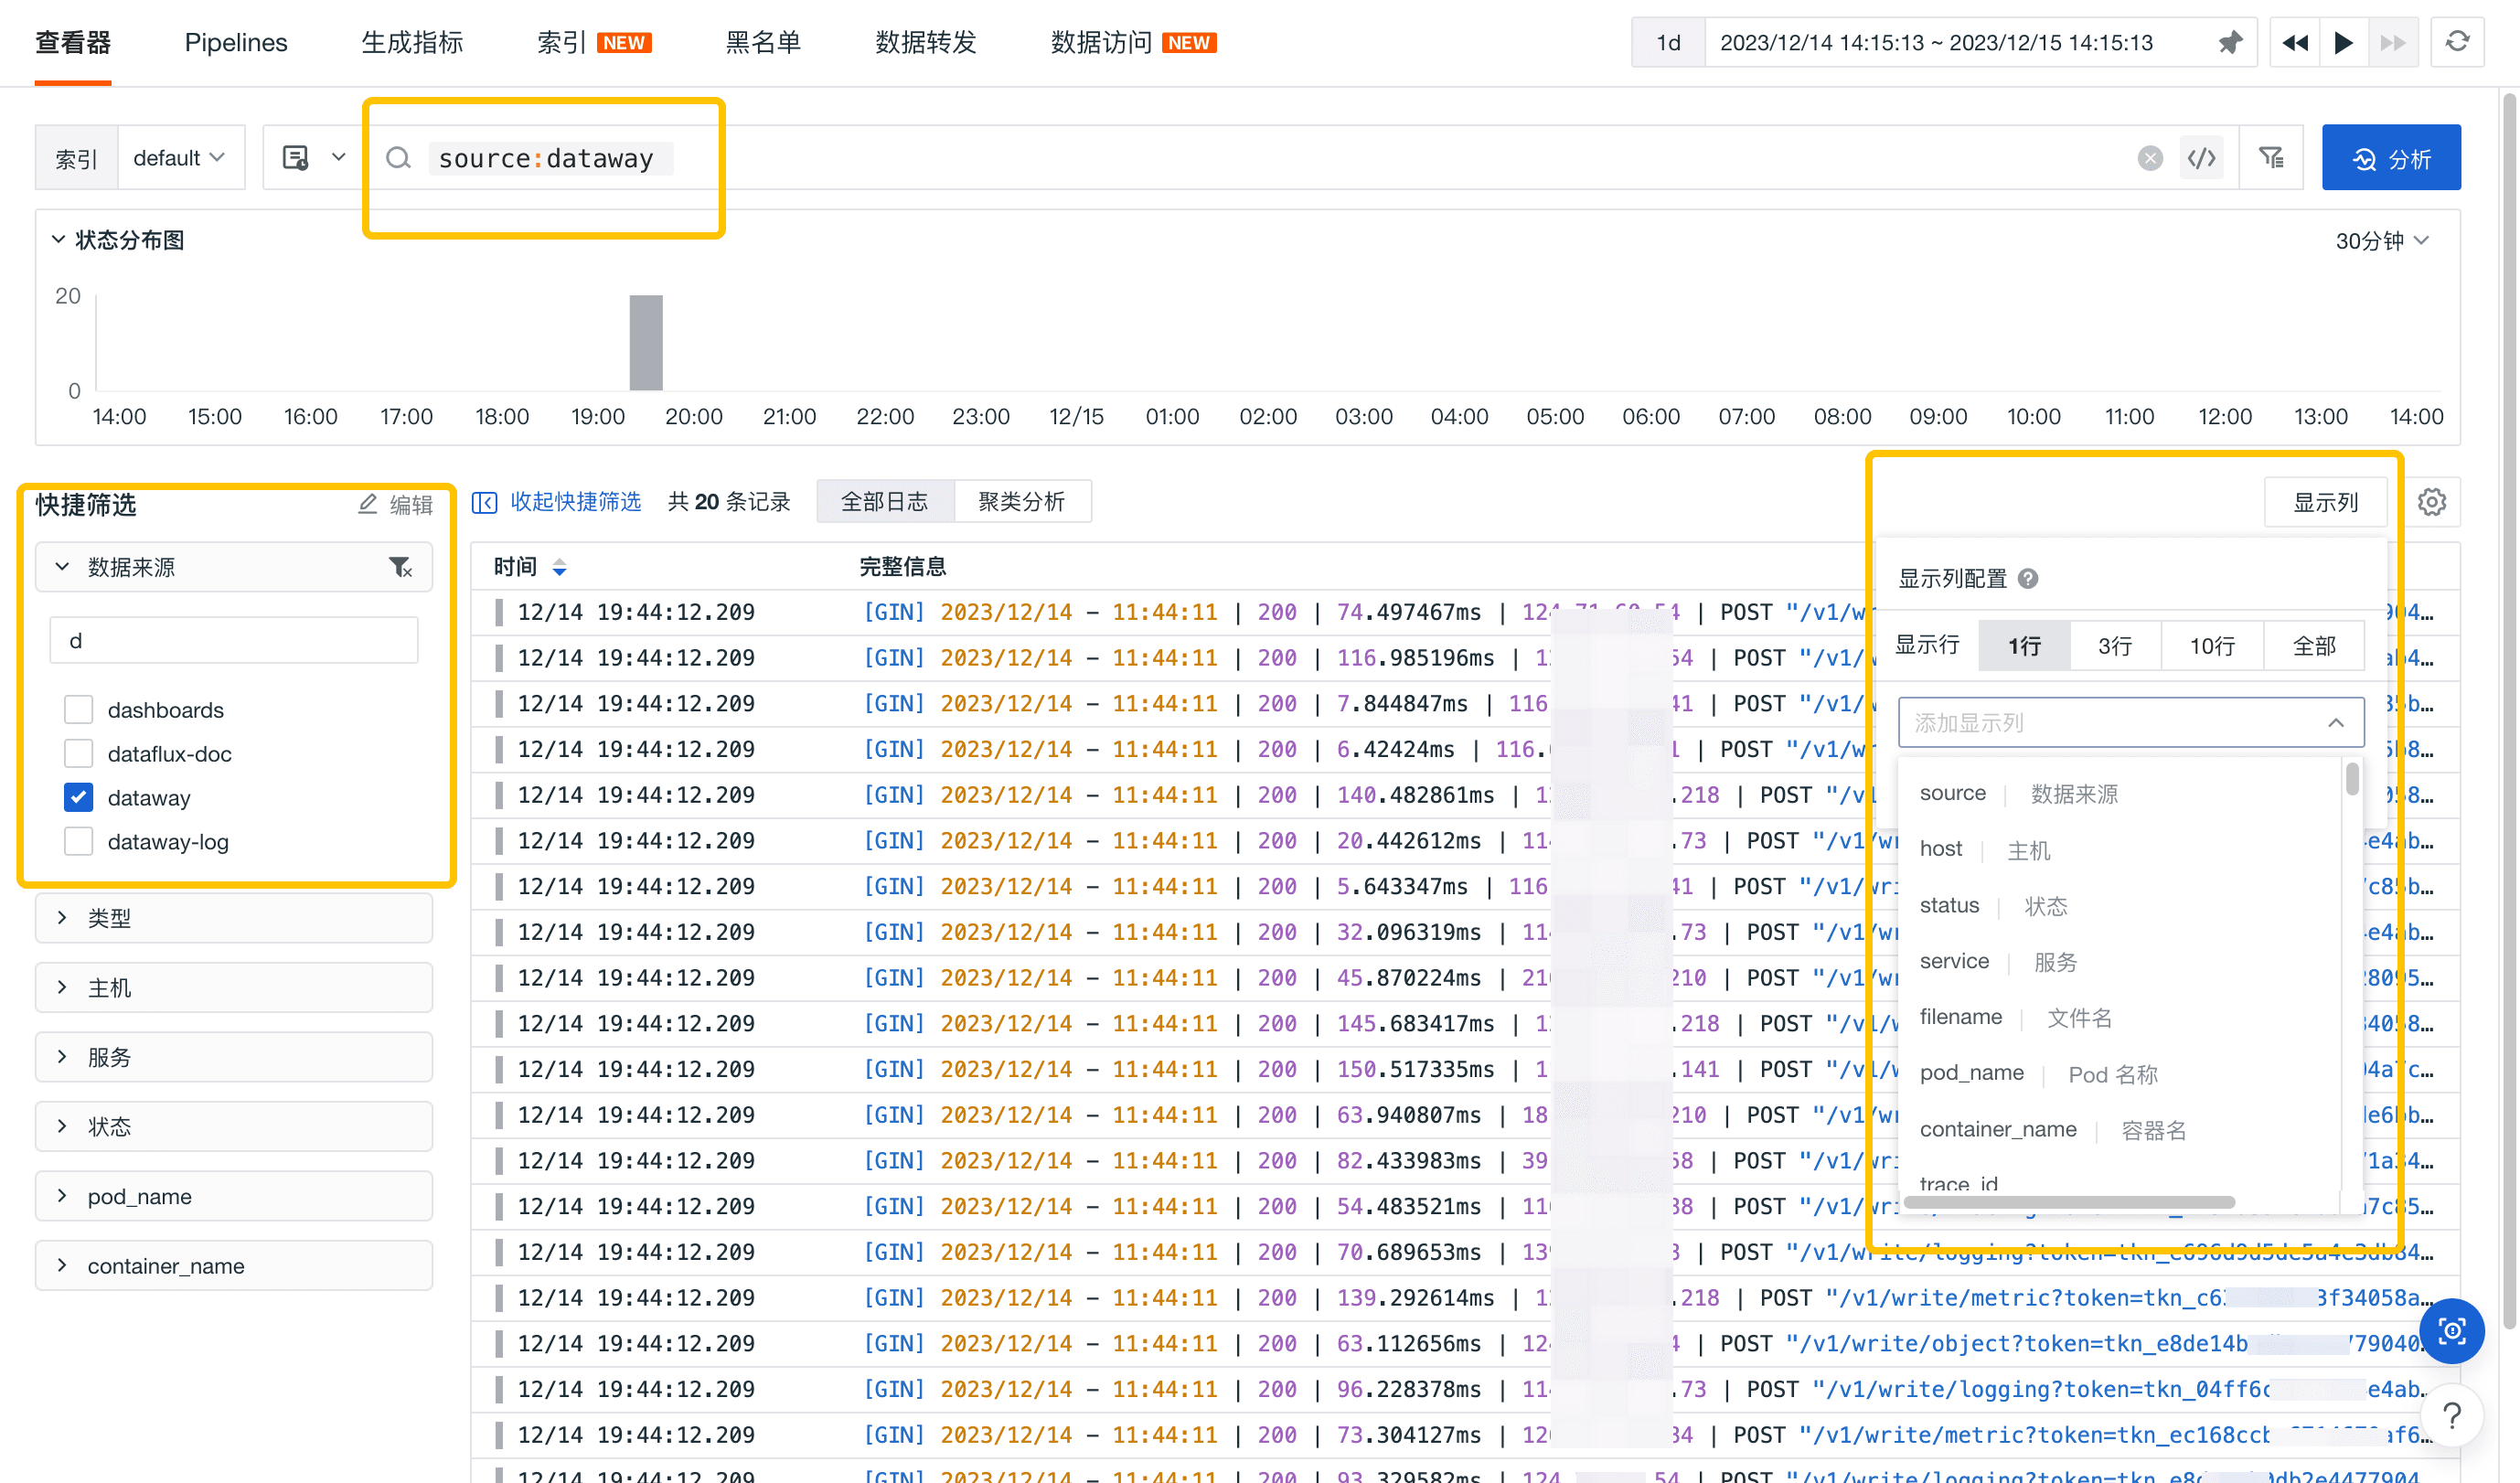Check the dataway-log checkbox
The height and width of the screenshot is (1483, 2520).
(78, 842)
